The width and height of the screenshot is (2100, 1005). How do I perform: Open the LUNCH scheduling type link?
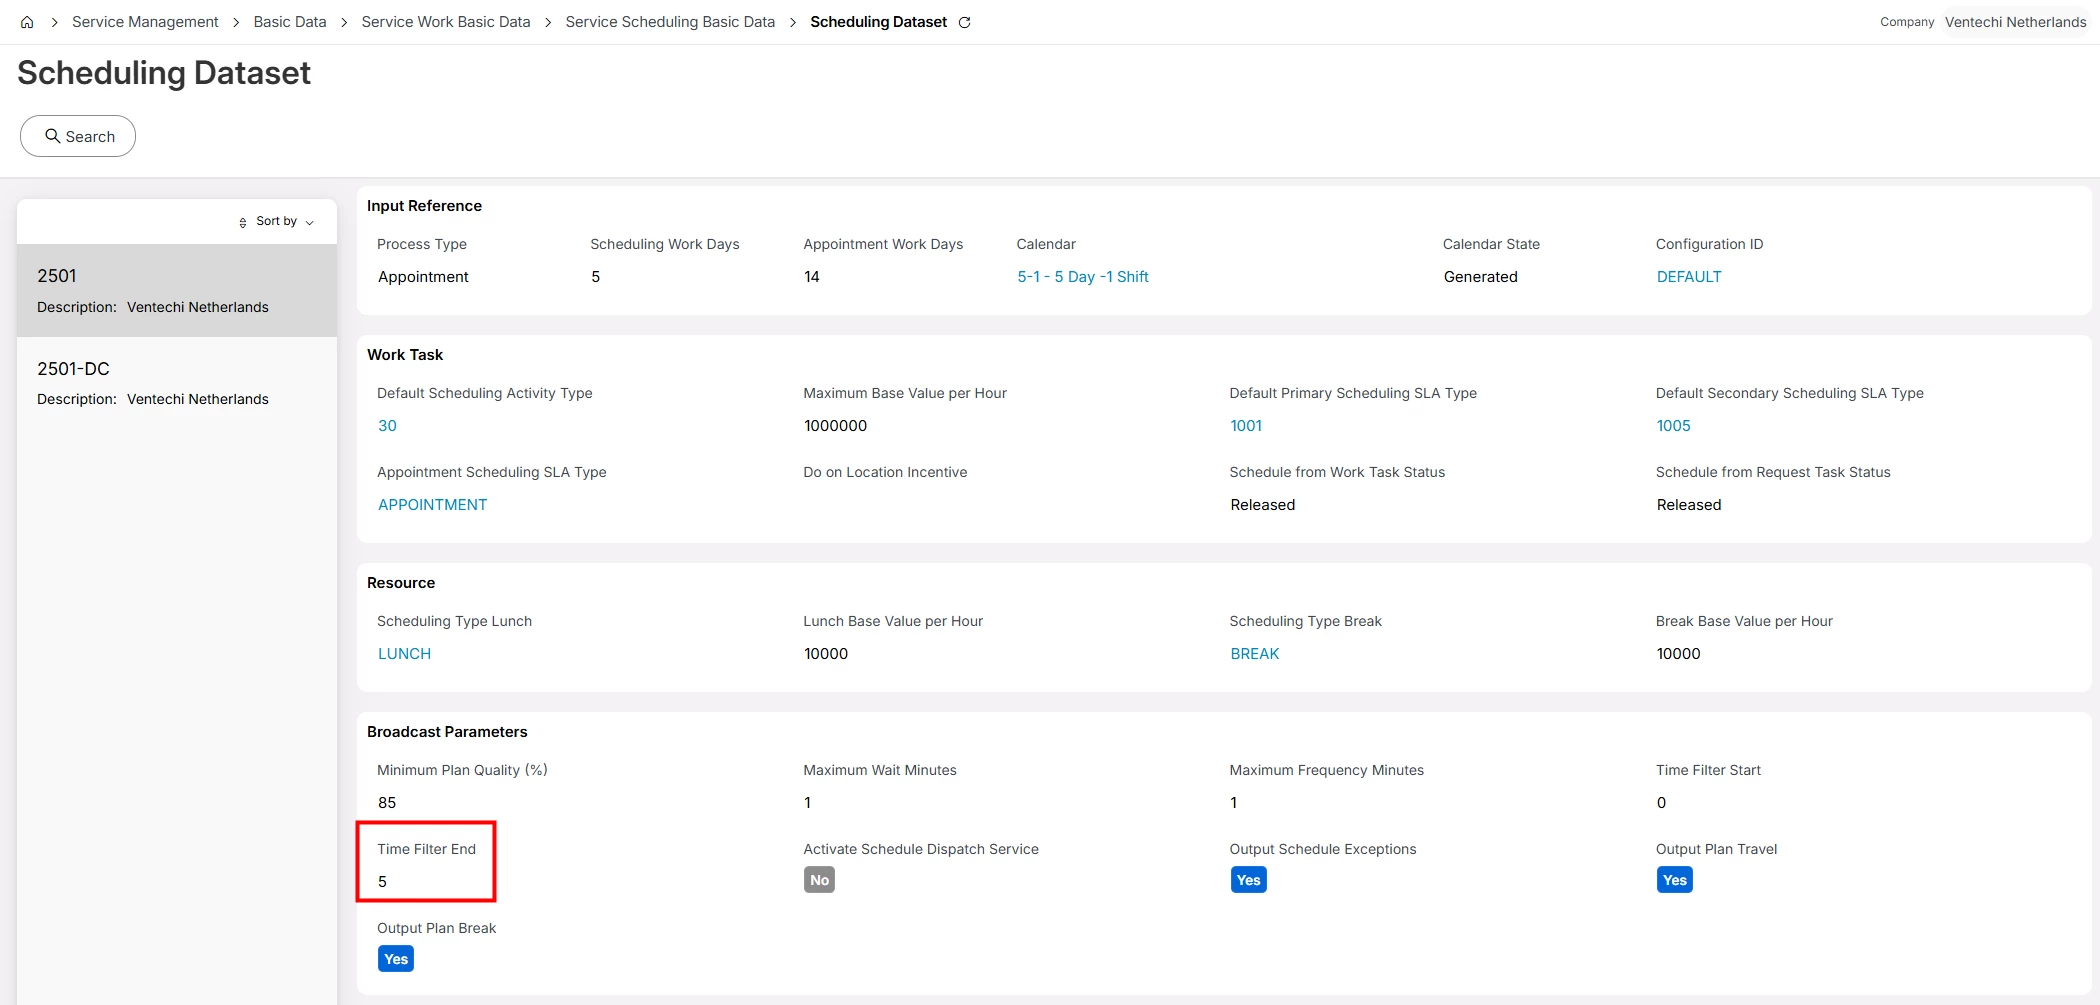click(404, 654)
